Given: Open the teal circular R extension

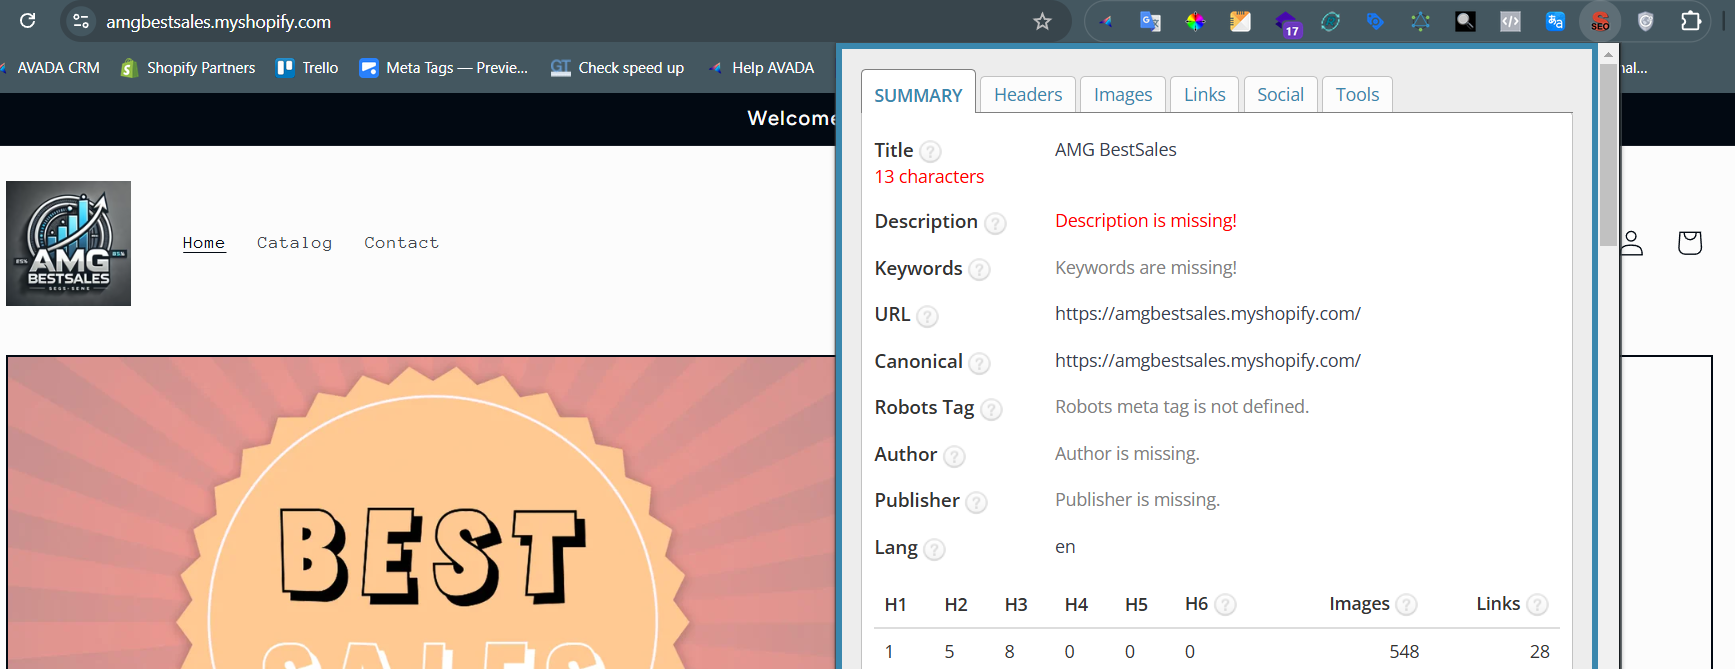Looking at the screenshot, I should pos(1330,21).
